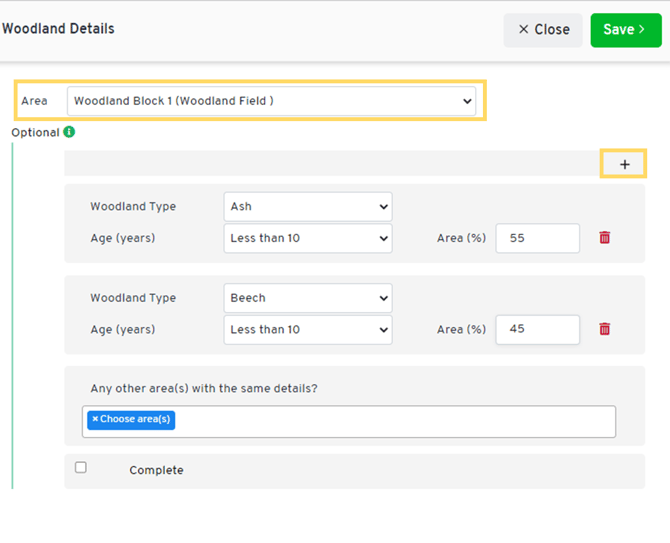The width and height of the screenshot is (670, 543).
Task: Remove the Choose area(s) tag via its x
Action: 95,420
